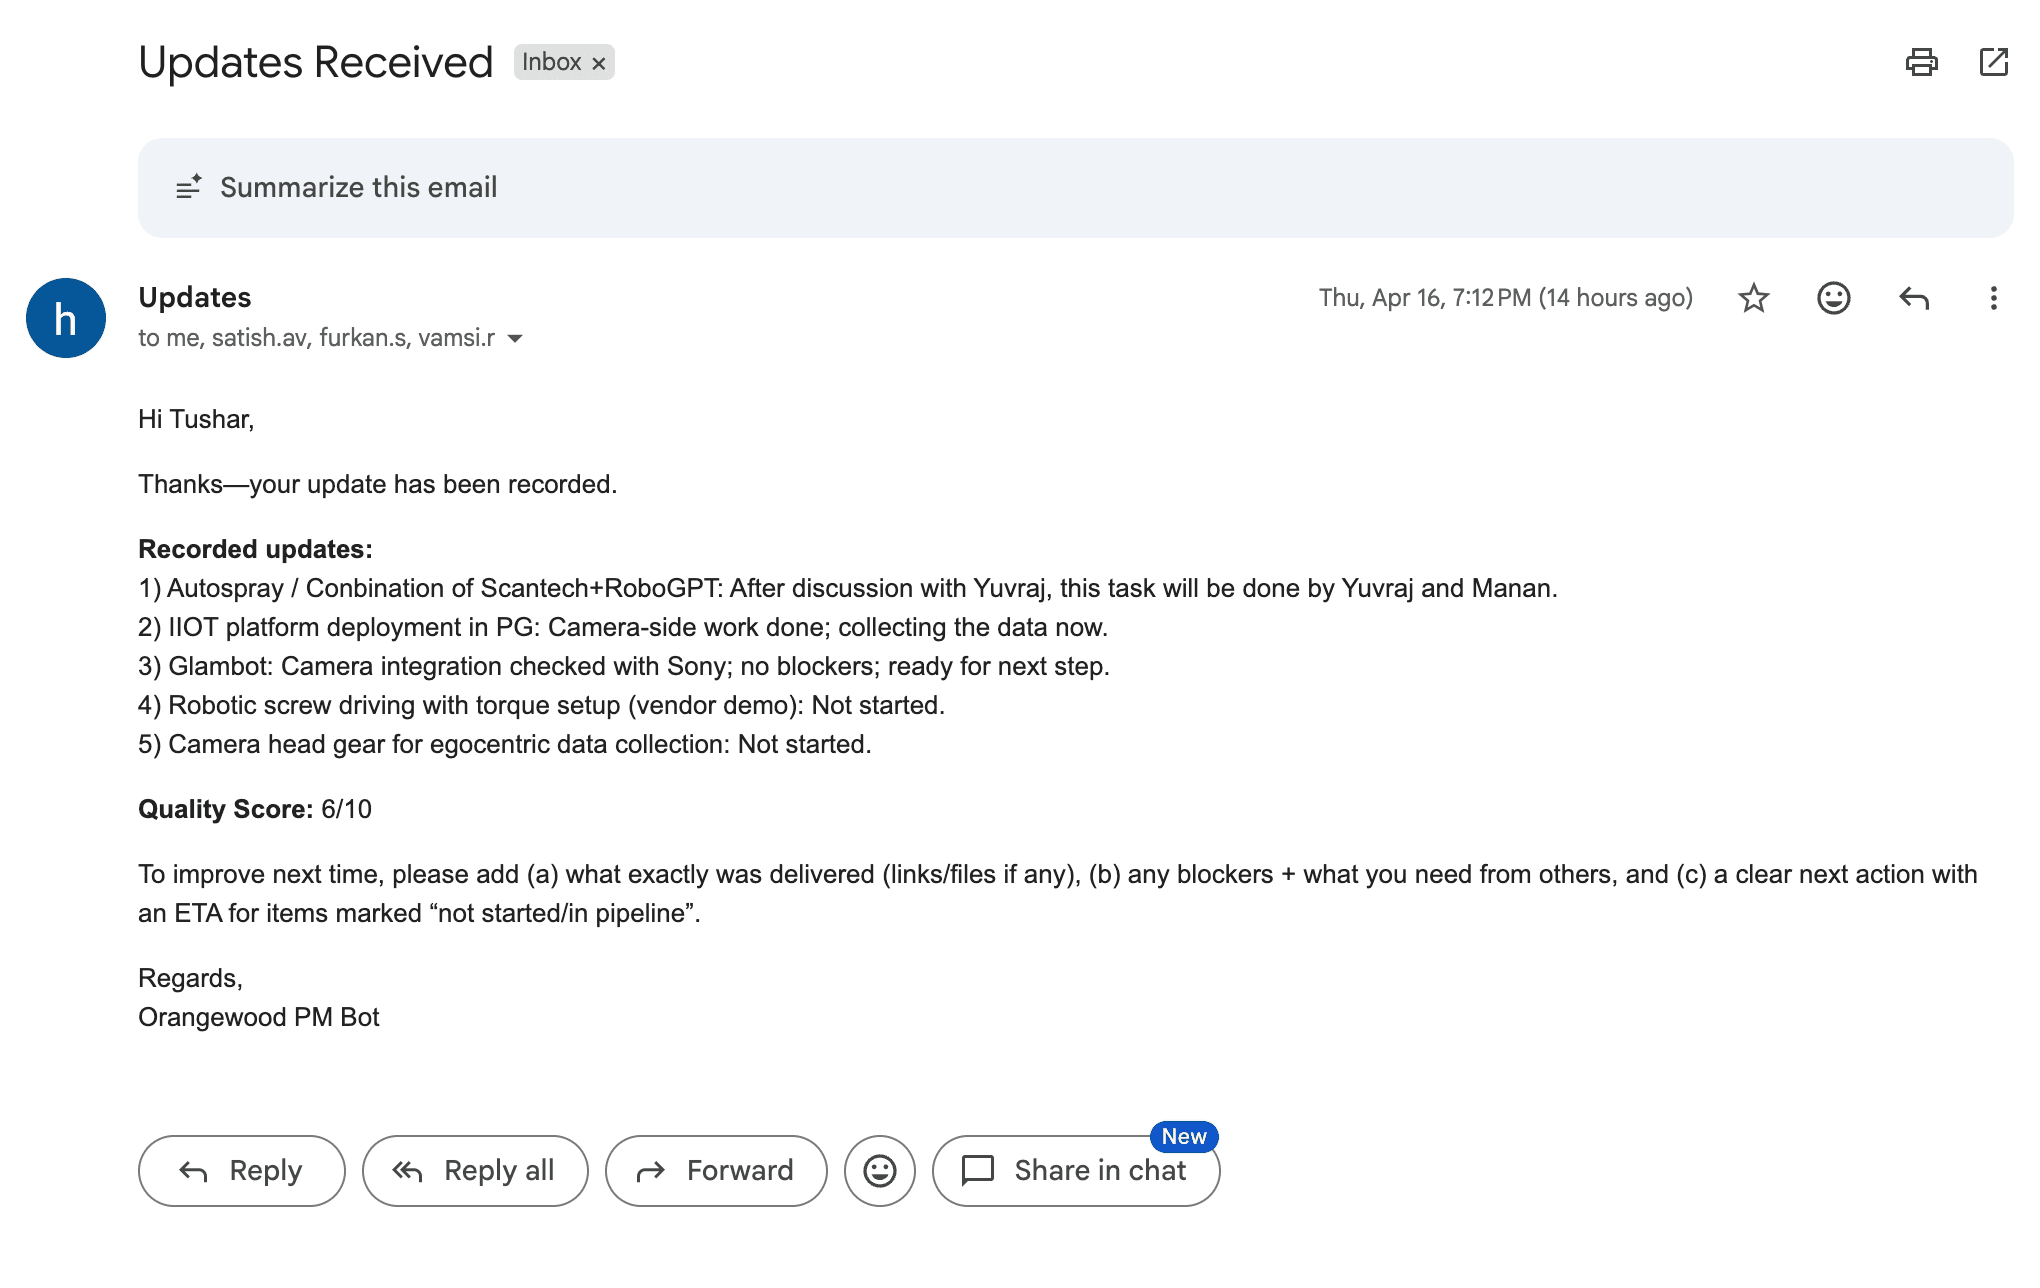Image resolution: width=2040 pixels, height=1288 pixels.
Task: Star the Updates message
Action: (x=1753, y=297)
